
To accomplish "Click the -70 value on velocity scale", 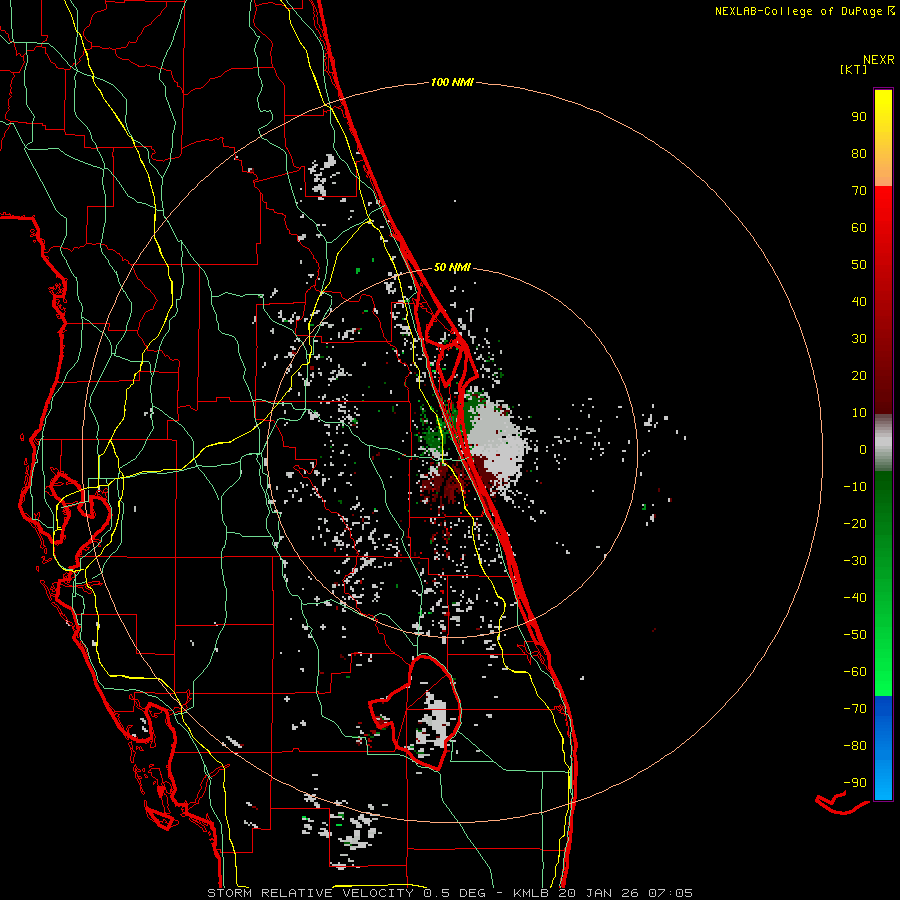I will tap(855, 709).
